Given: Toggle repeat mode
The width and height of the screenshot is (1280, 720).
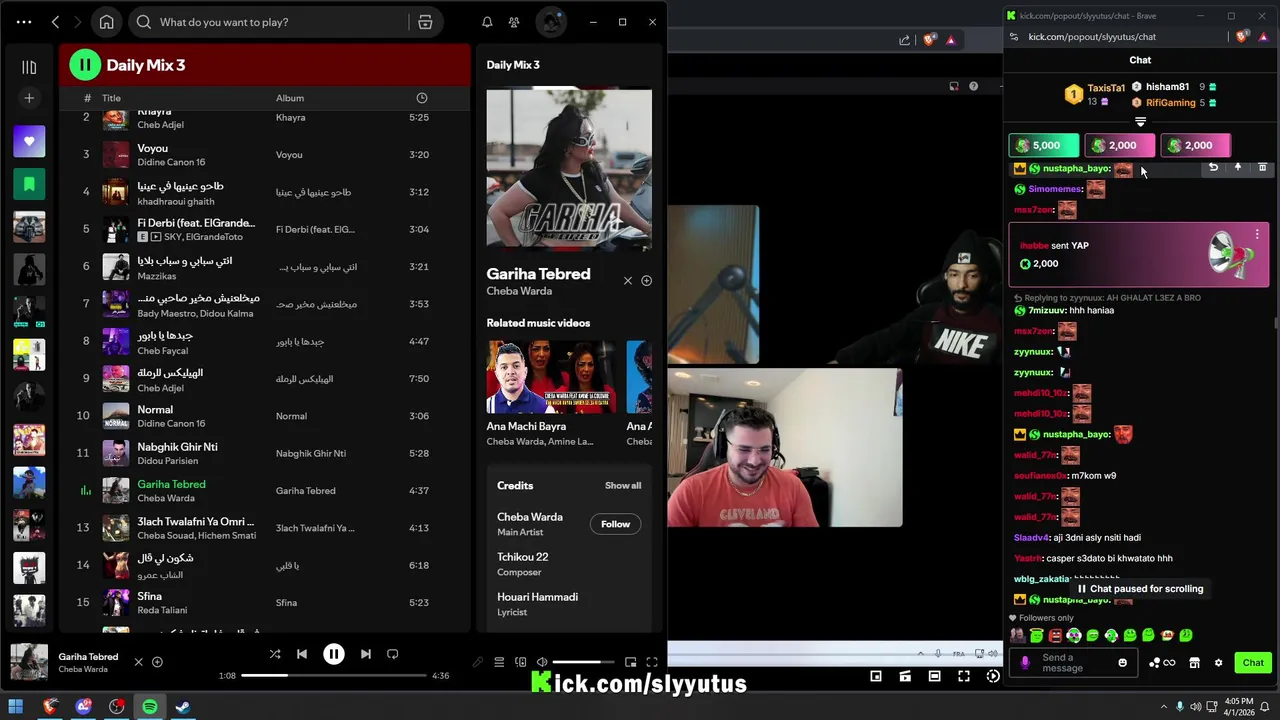Looking at the screenshot, I should coord(393,654).
